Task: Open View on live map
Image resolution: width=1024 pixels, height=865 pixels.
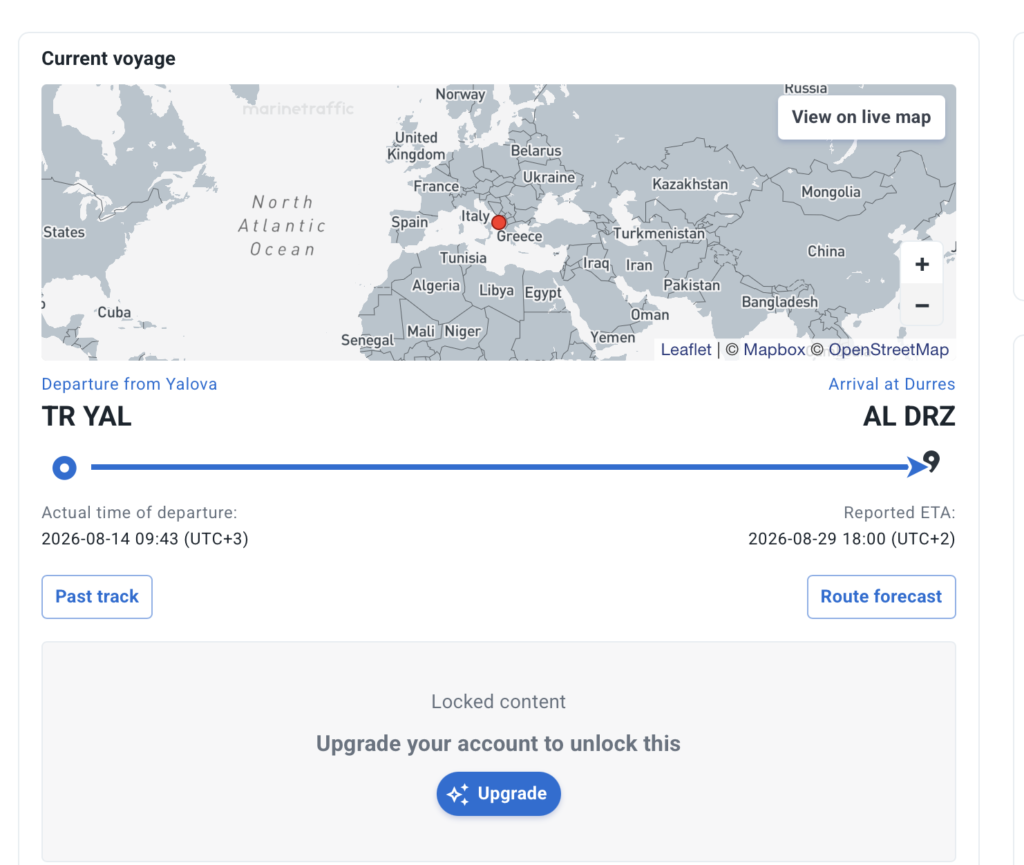Action: pos(861,118)
